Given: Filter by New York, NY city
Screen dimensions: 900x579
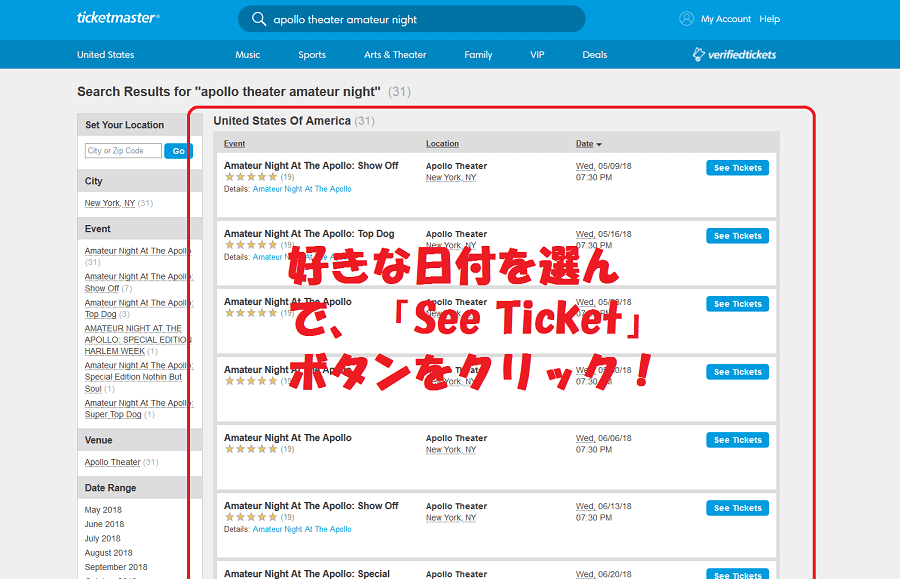Looking at the screenshot, I should (x=110, y=203).
